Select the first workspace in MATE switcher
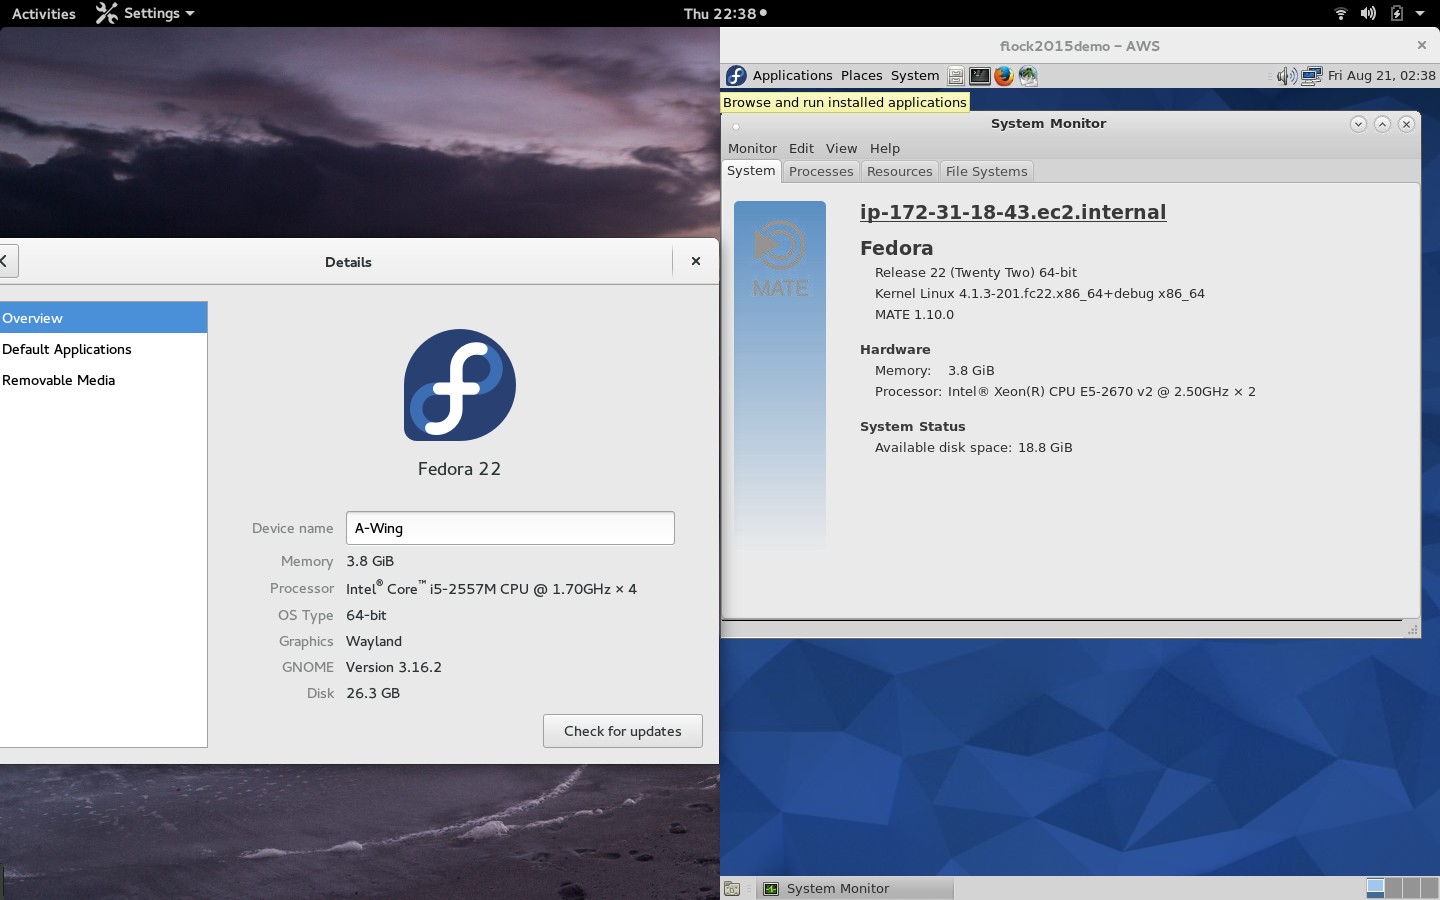The height and width of the screenshot is (900, 1440). coord(1376,888)
